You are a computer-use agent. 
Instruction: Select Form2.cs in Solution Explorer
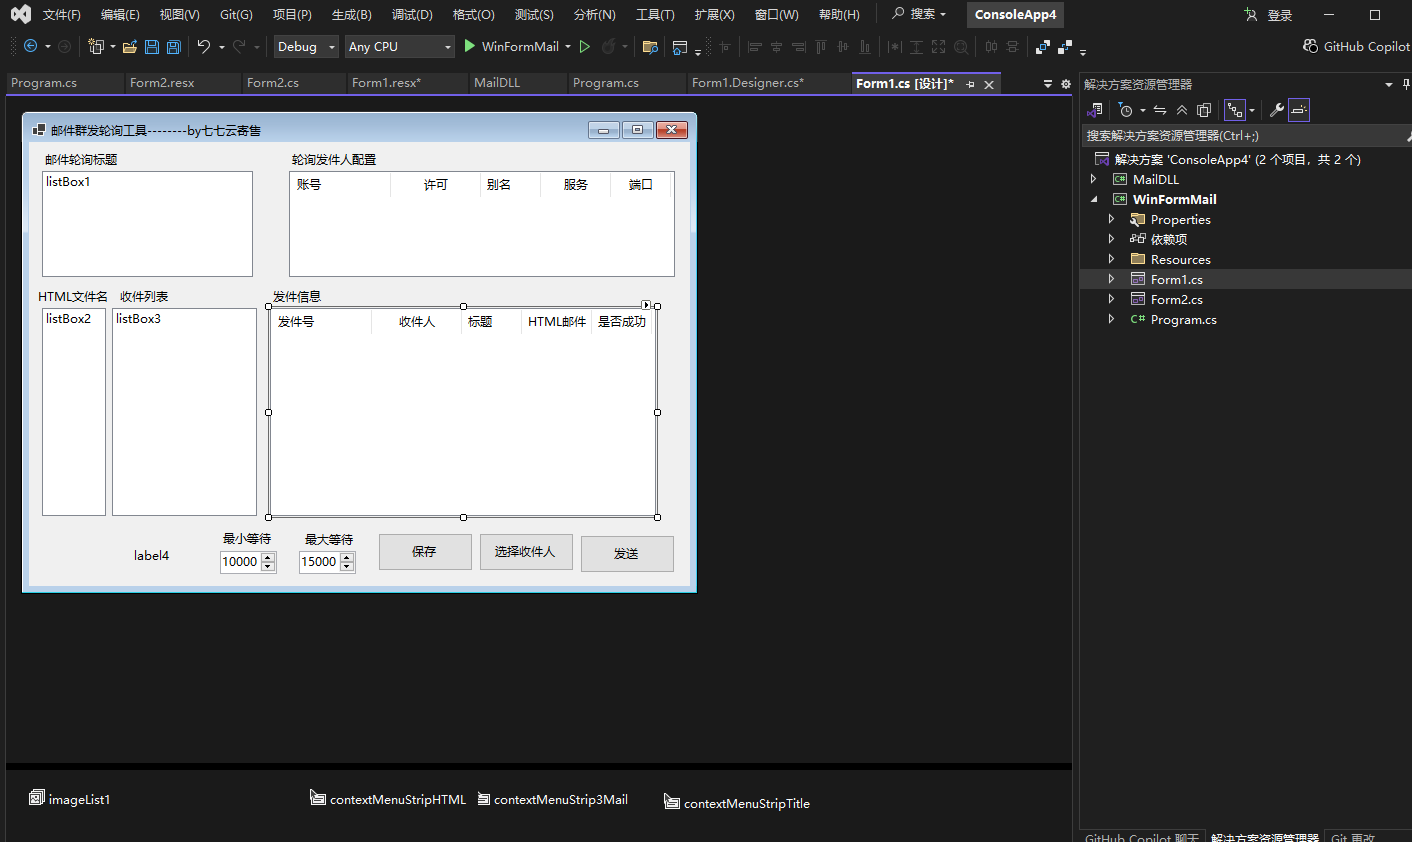tap(1176, 300)
